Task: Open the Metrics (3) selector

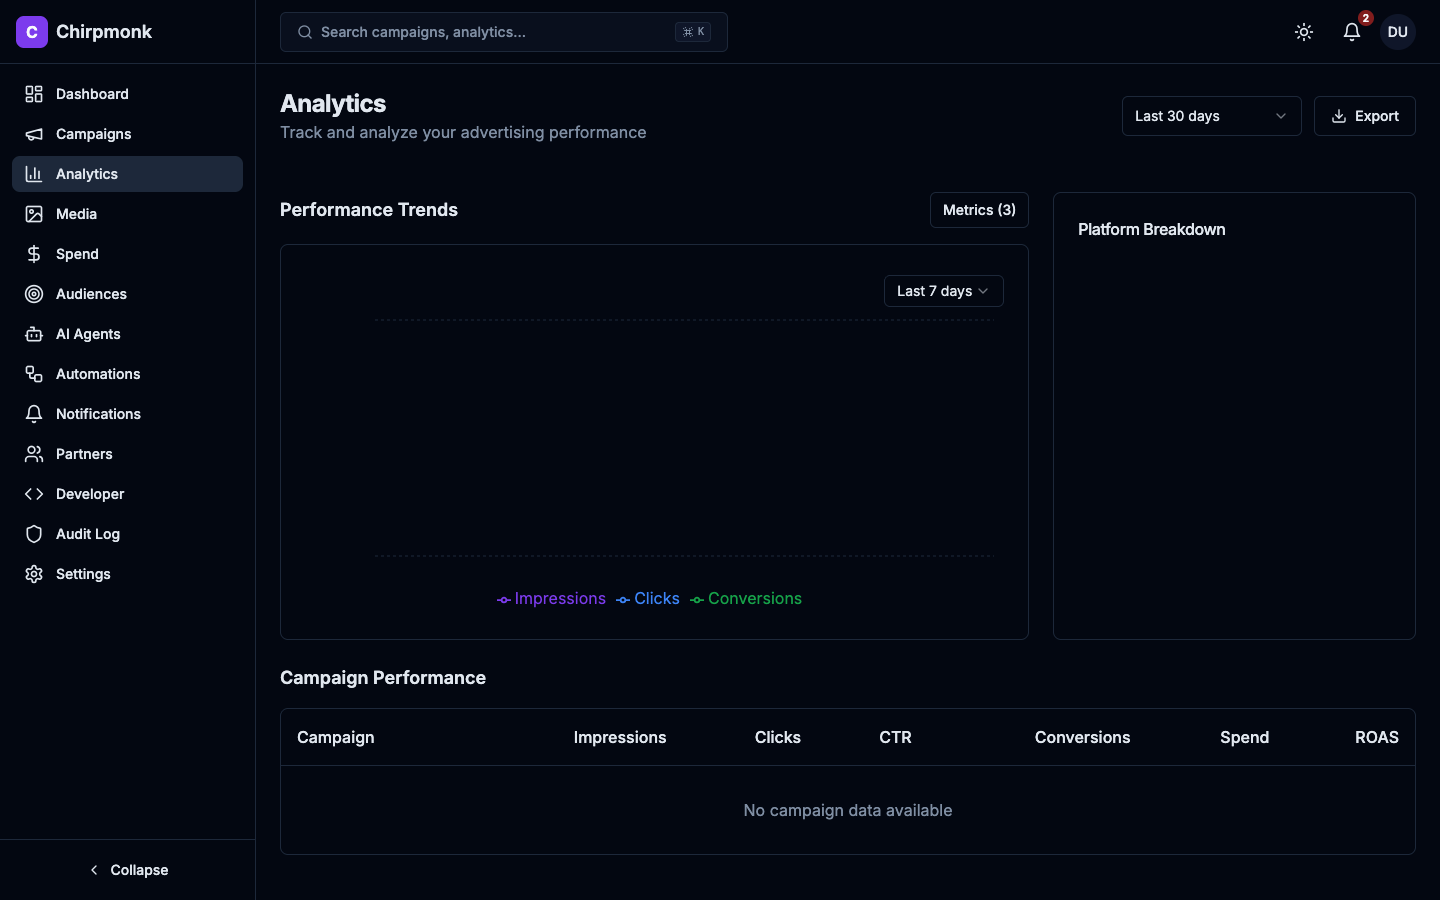Action: click(979, 210)
